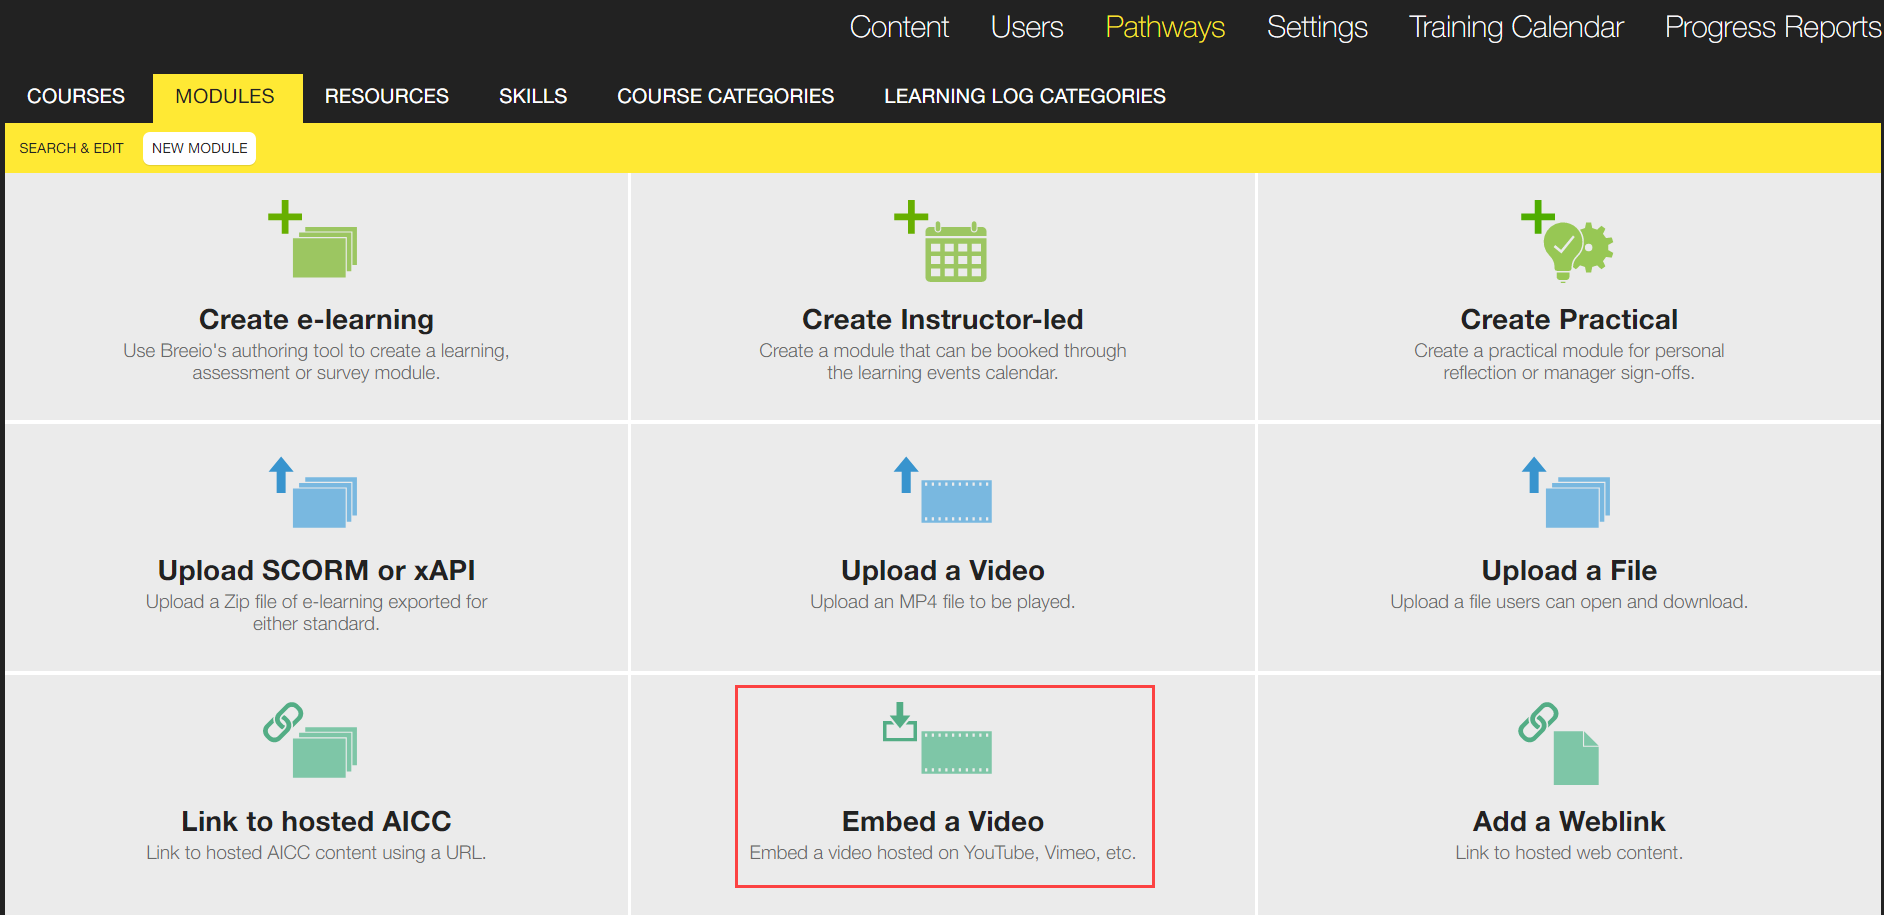Open the Learning Log Categories tab
The width and height of the screenshot is (1884, 915).
pos(1025,96)
